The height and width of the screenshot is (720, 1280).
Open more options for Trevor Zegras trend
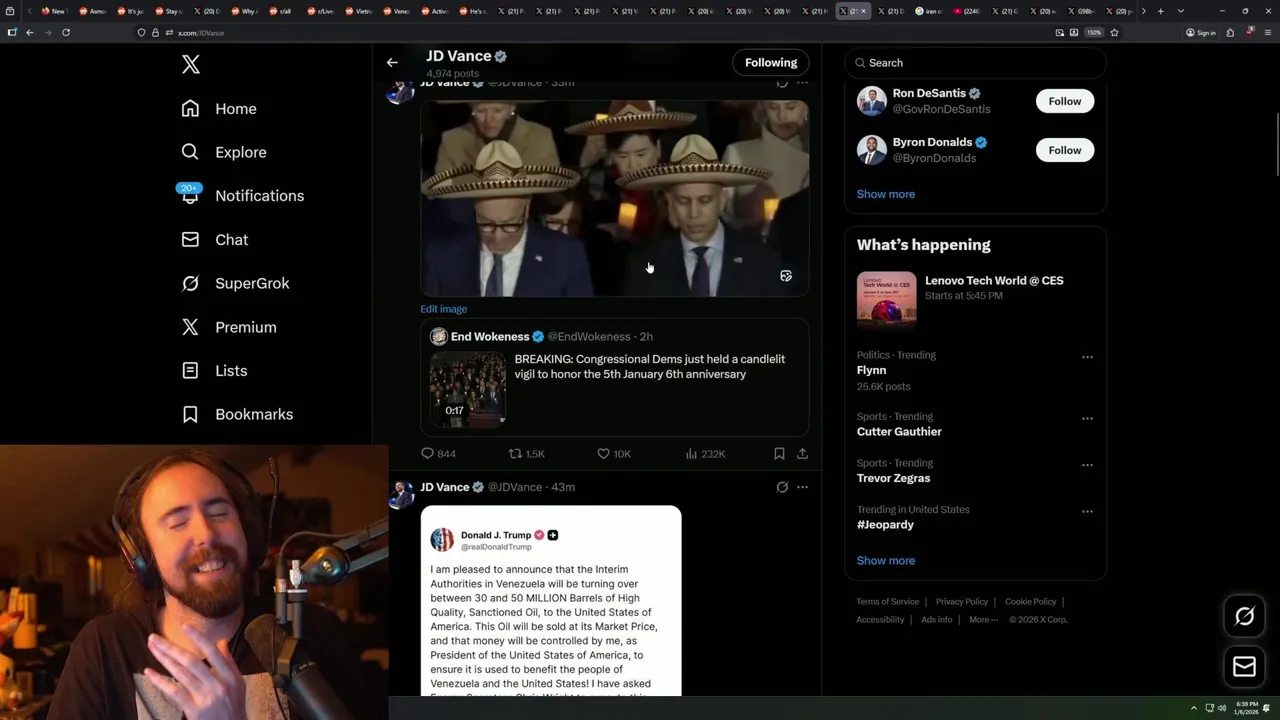pyautogui.click(x=1087, y=465)
